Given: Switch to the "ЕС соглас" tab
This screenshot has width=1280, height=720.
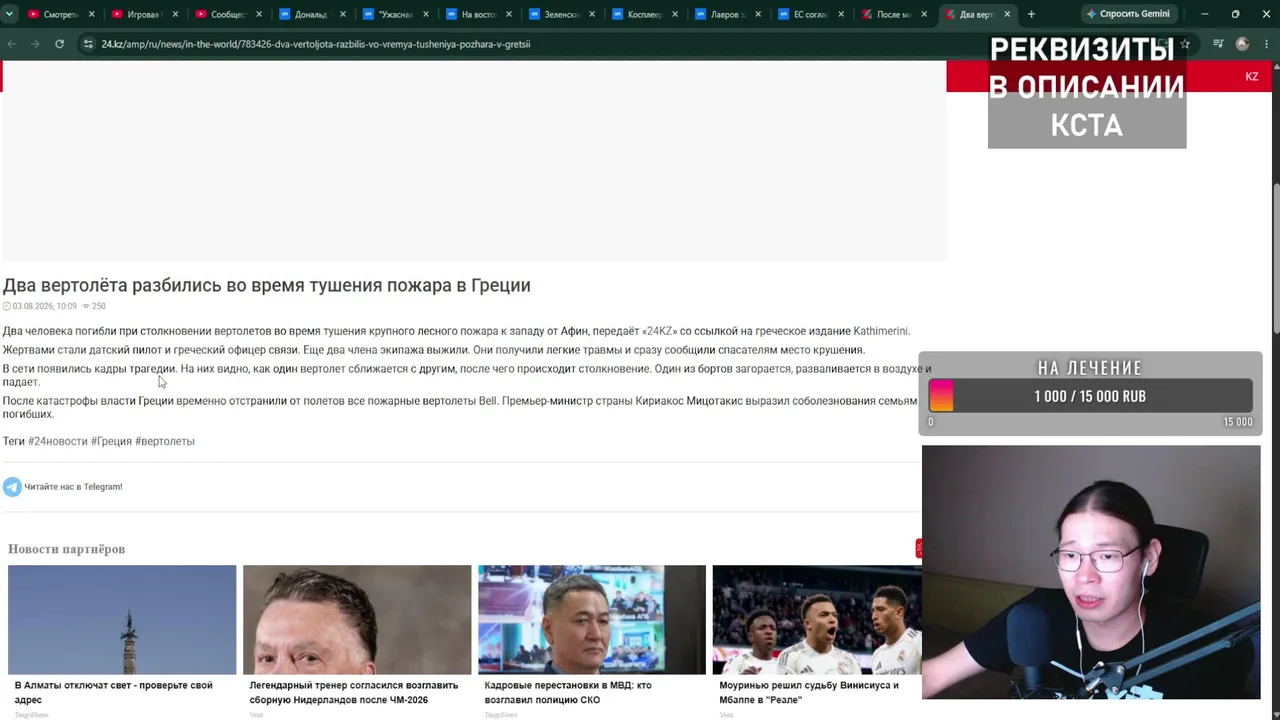Looking at the screenshot, I should 810,14.
